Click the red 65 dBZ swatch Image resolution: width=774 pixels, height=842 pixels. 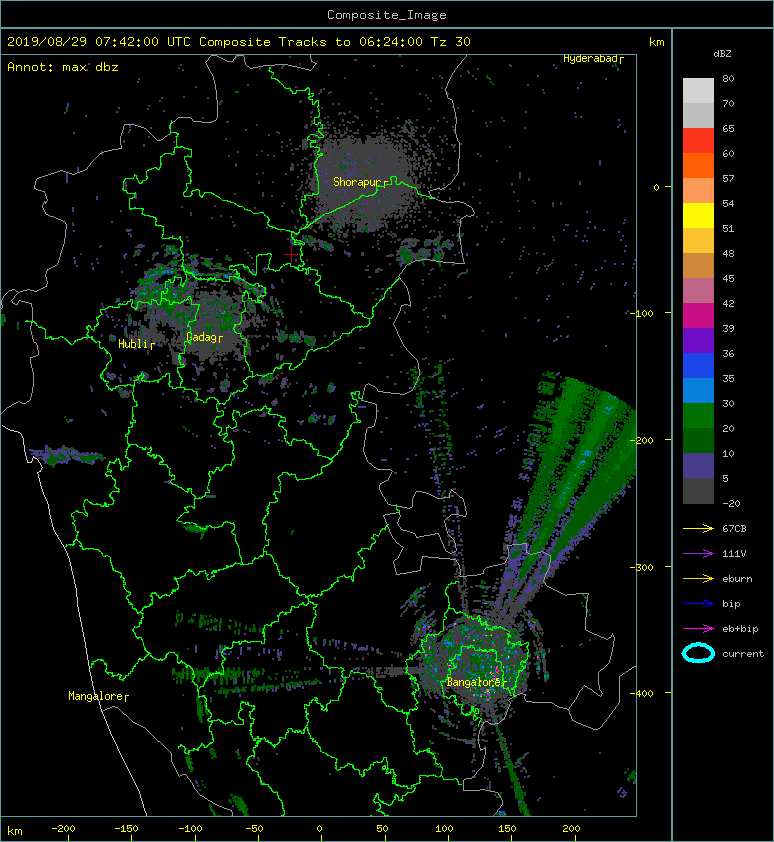(x=698, y=141)
